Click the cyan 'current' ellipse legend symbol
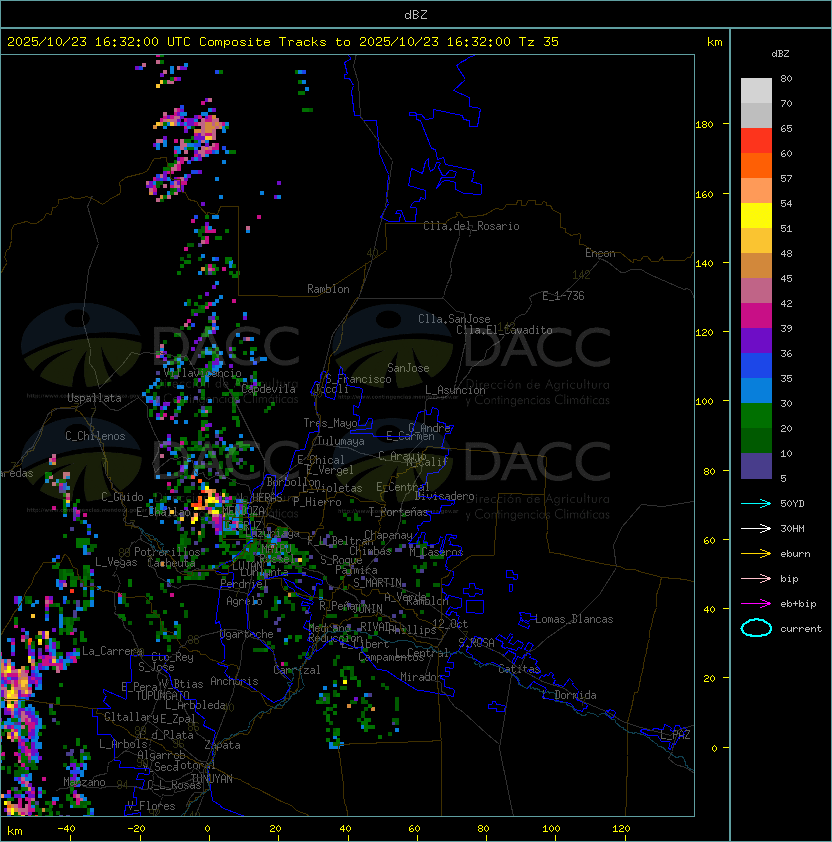The height and width of the screenshot is (842, 832). point(756,628)
